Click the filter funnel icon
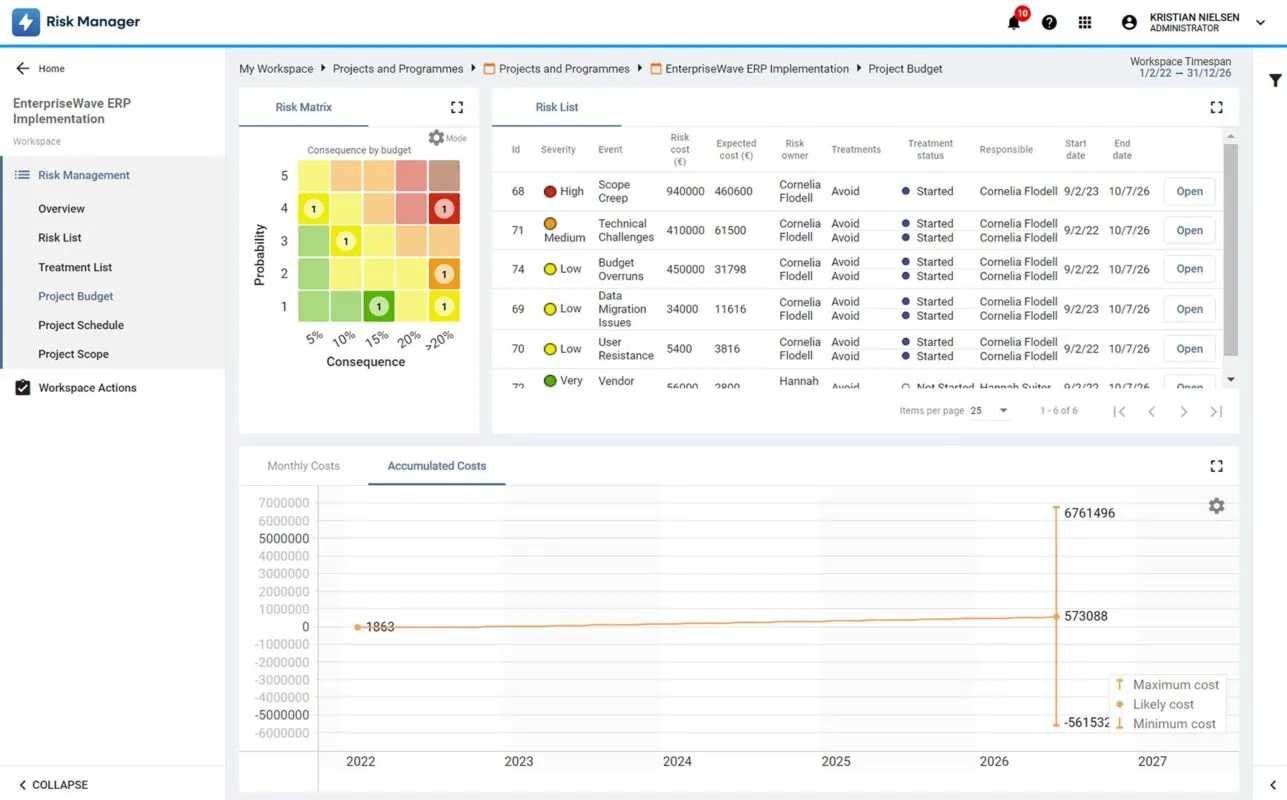The image size is (1287, 800). (x=1275, y=81)
